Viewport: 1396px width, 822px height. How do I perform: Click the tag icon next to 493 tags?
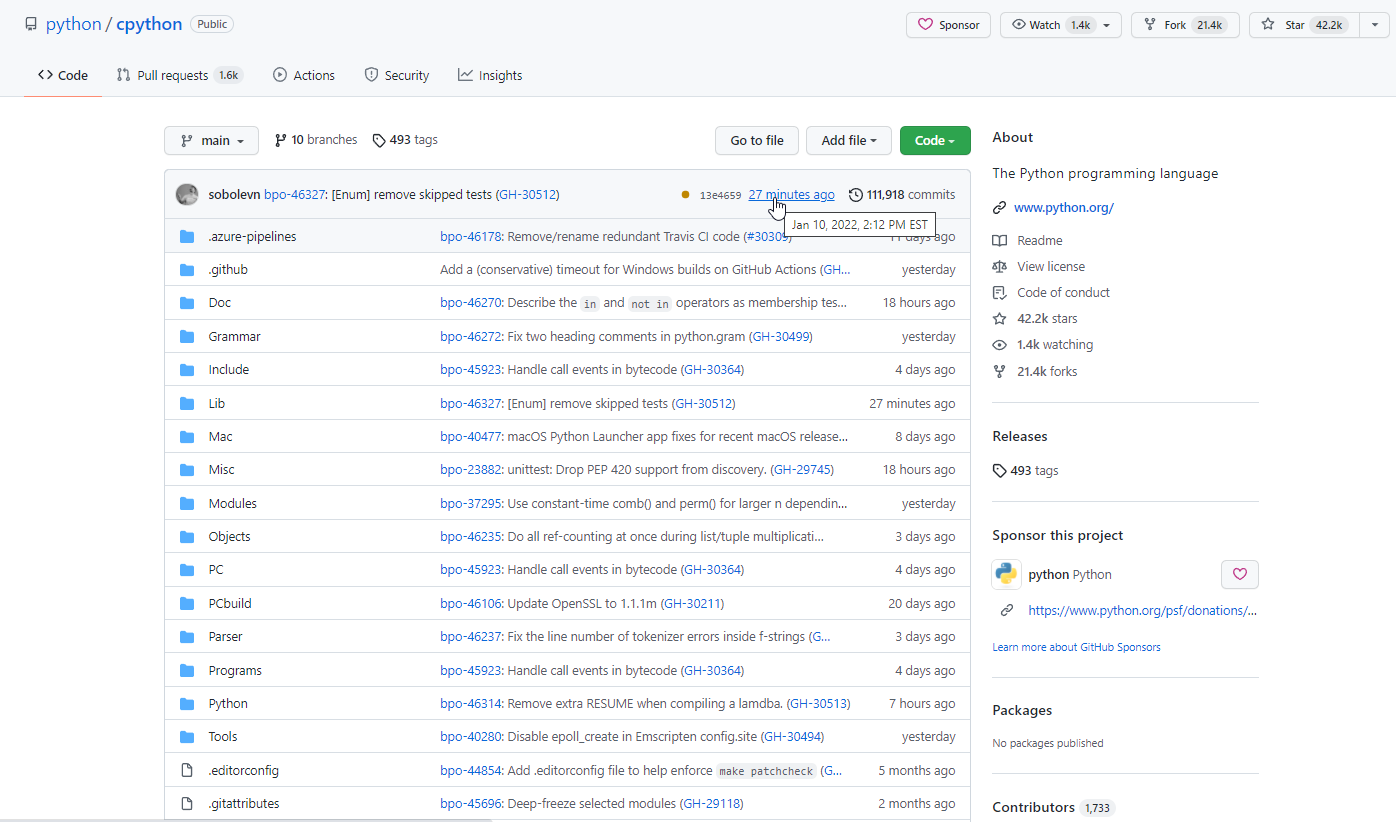point(380,139)
